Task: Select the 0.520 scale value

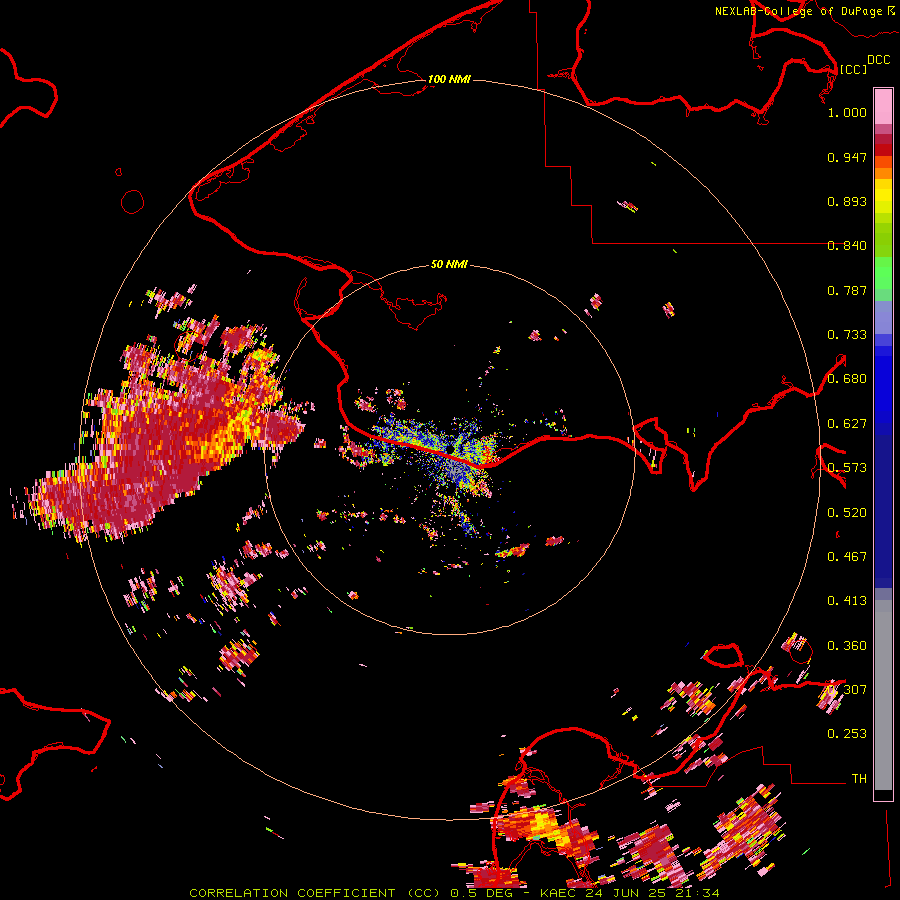Action: pyautogui.click(x=847, y=513)
